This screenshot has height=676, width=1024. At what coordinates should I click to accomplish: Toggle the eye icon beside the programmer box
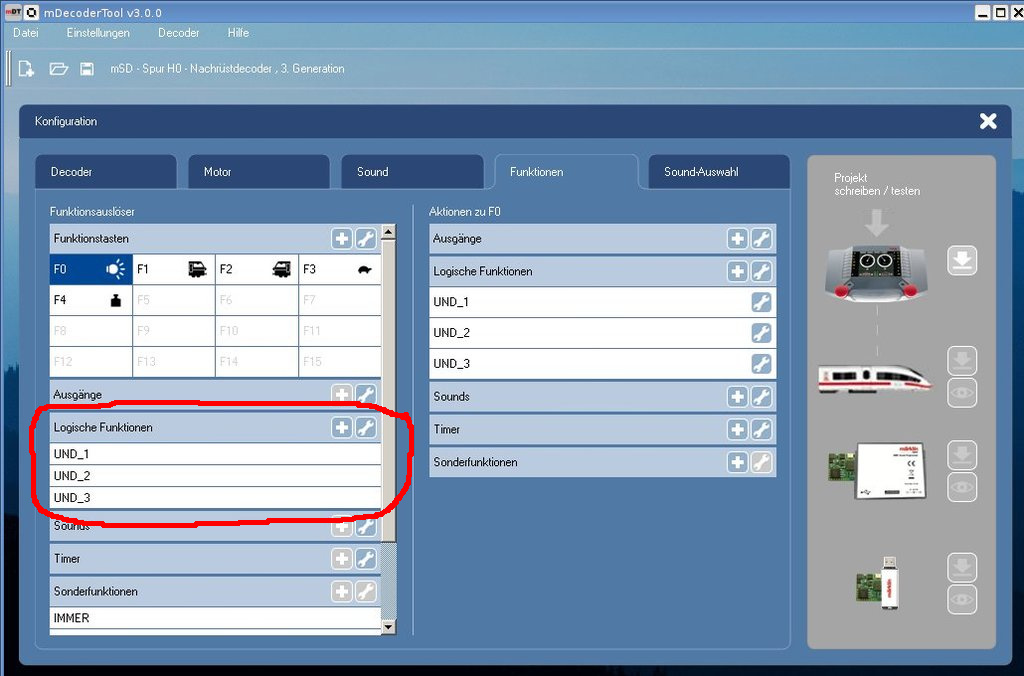pos(962,487)
